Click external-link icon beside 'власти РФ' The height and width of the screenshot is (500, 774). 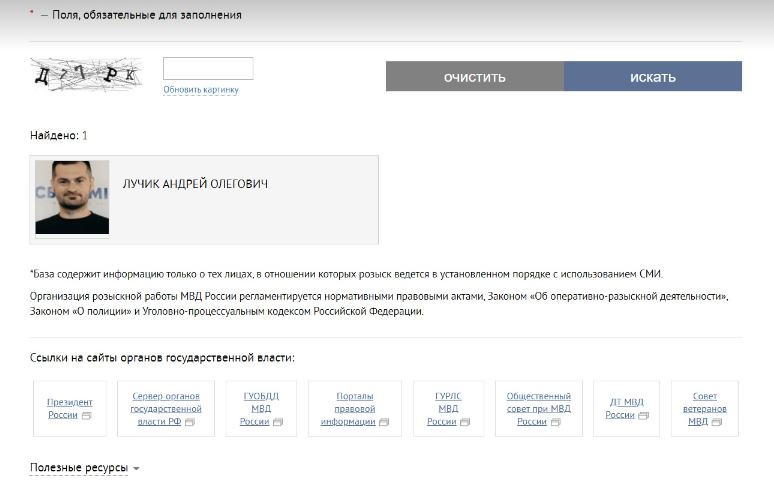pyautogui.click(x=190, y=422)
